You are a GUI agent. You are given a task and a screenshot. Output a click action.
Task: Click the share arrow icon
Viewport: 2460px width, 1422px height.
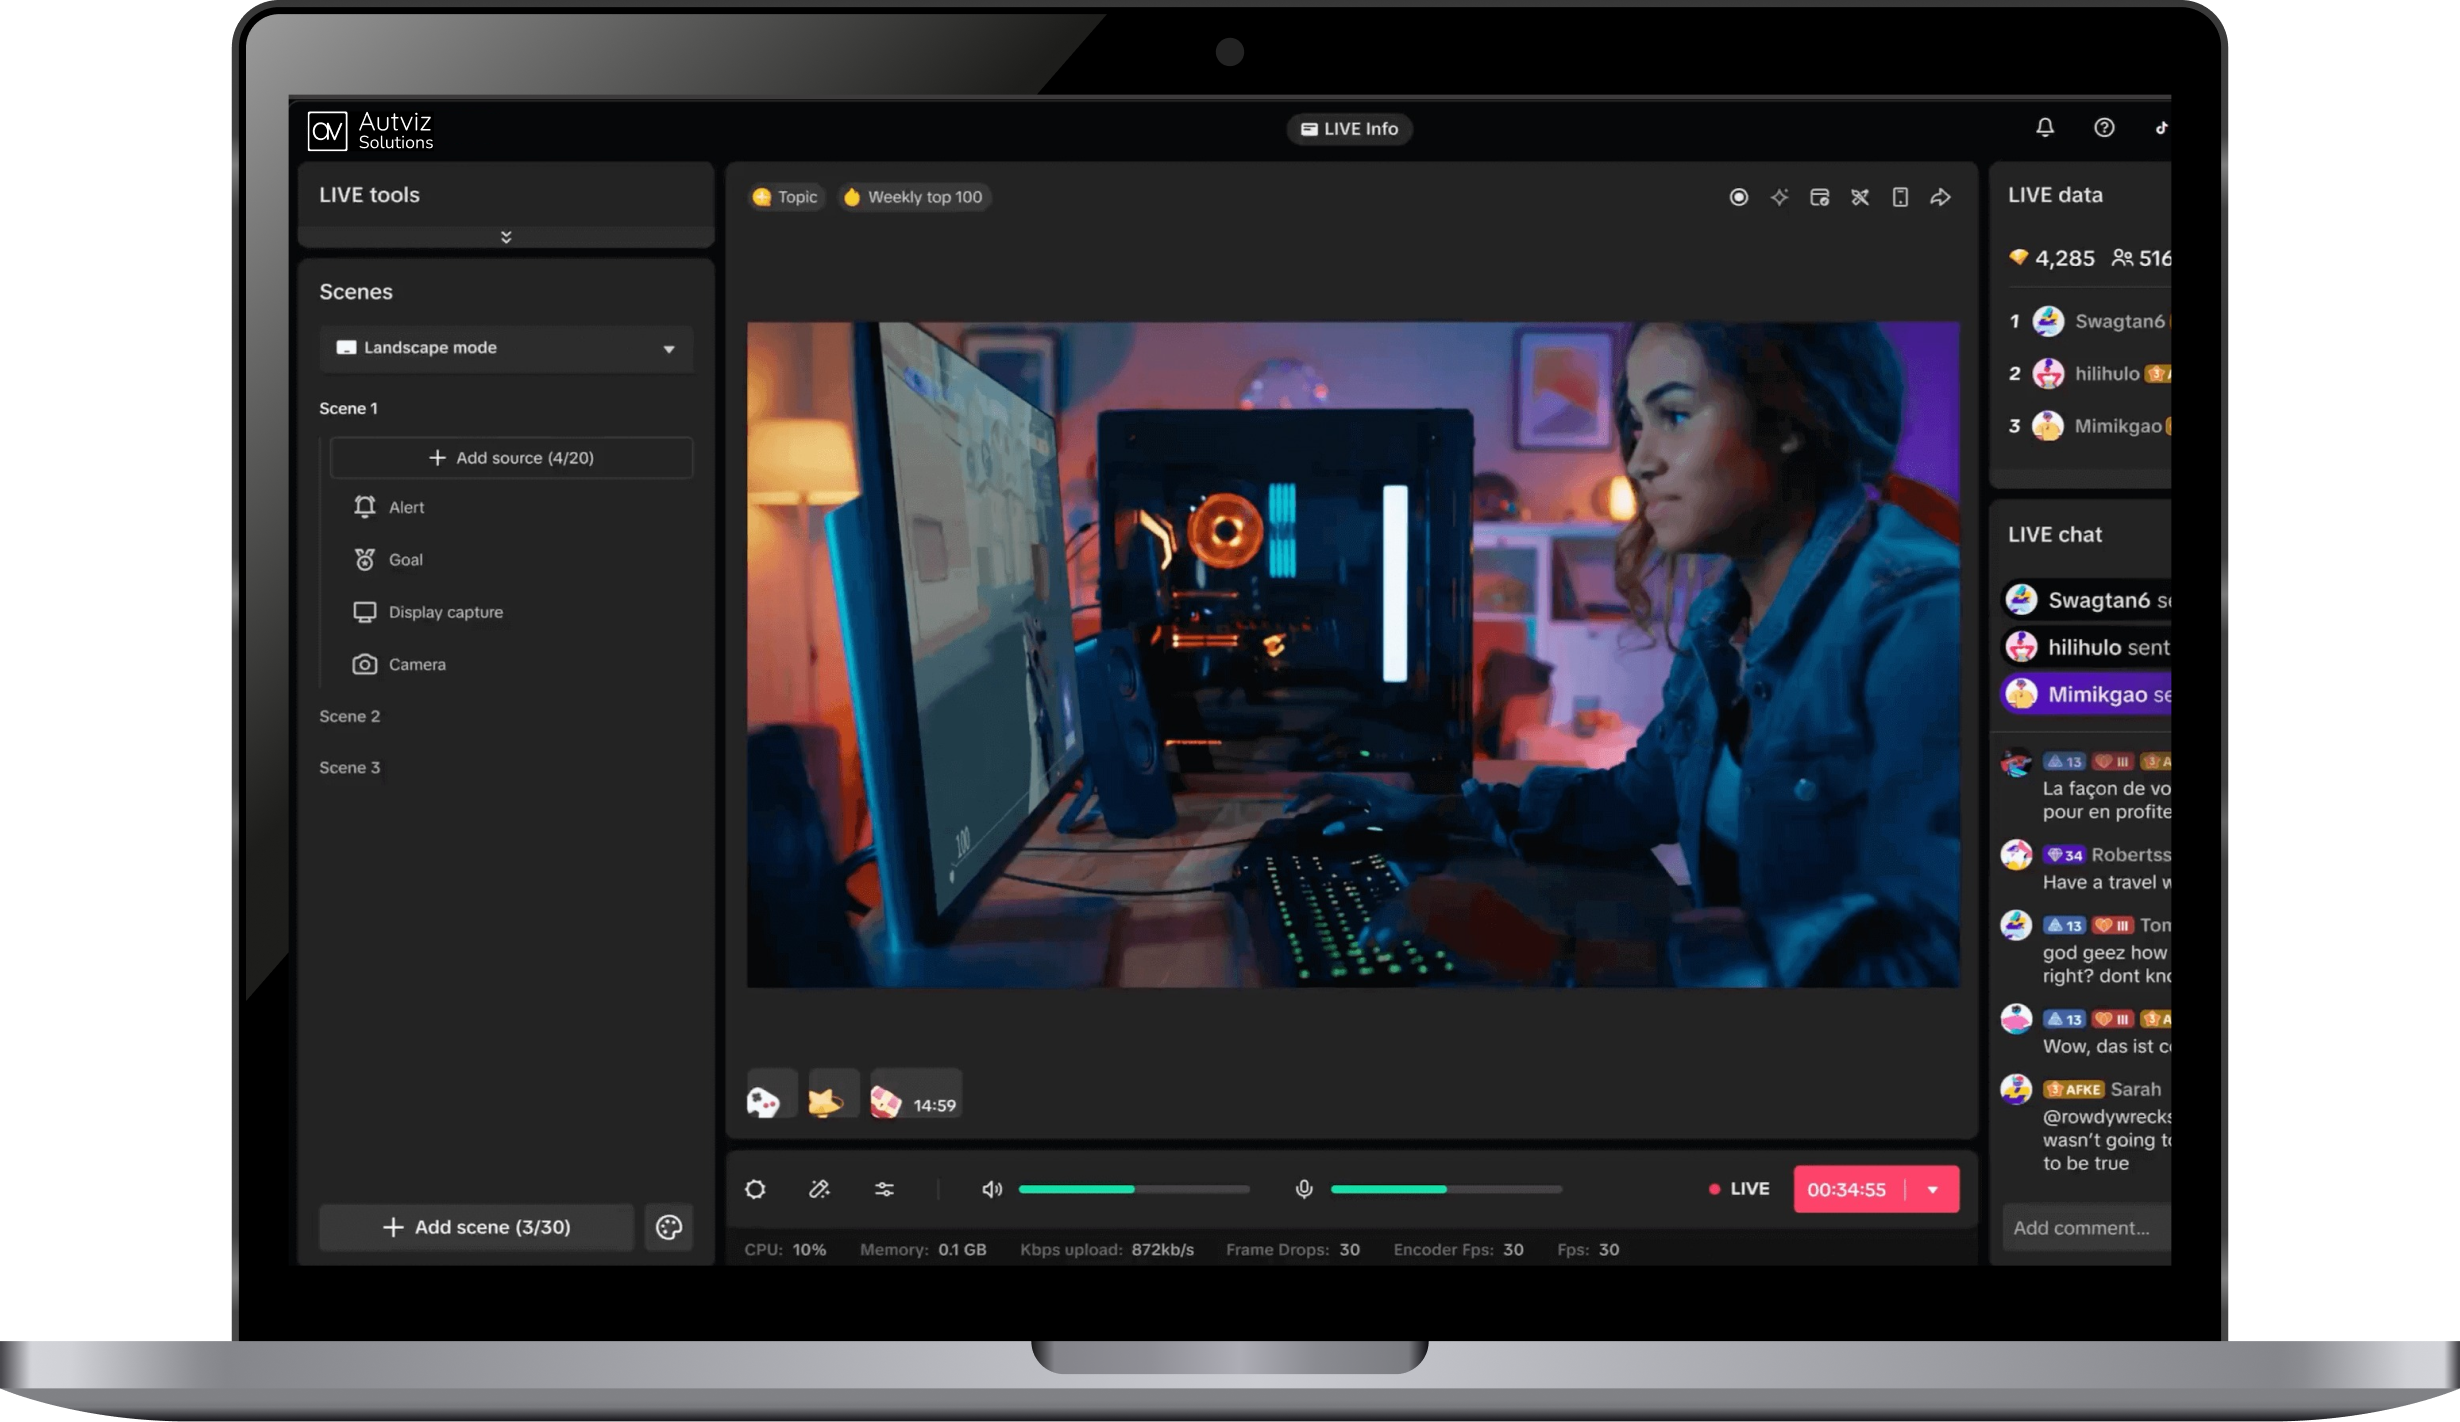(x=1941, y=197)
